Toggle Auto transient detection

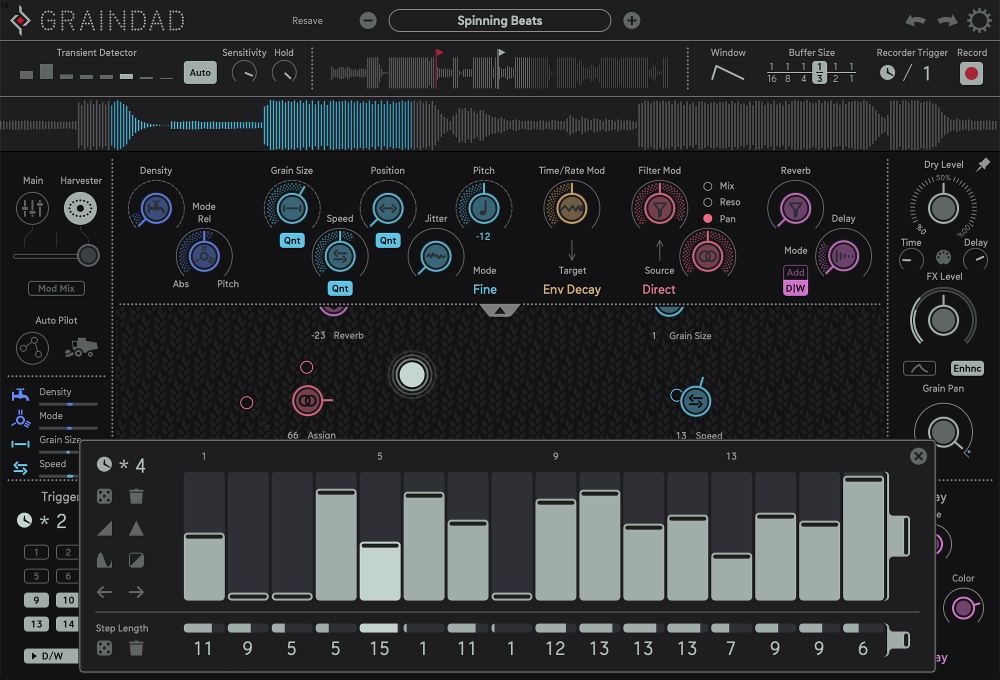pyautogui.click(x=200, y=73)
